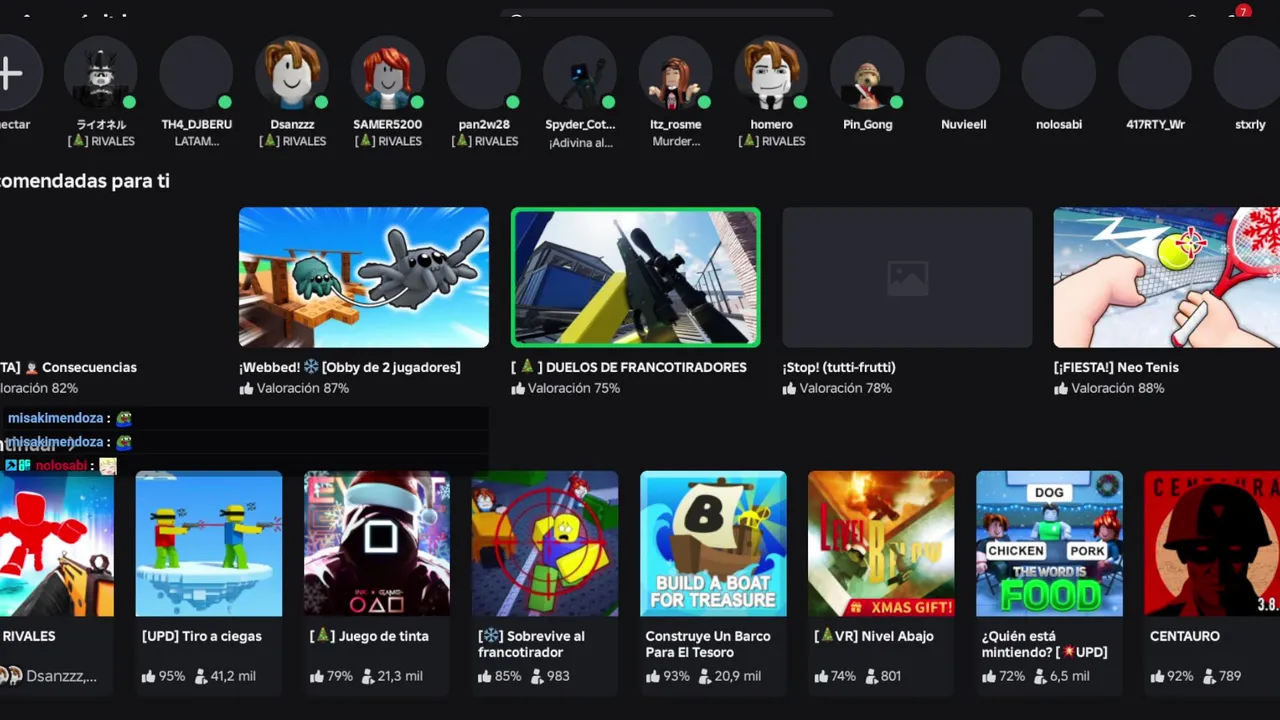Open the ライオネル friend avatar
Screen dimensions: 1280x720
tap(101, 73)
